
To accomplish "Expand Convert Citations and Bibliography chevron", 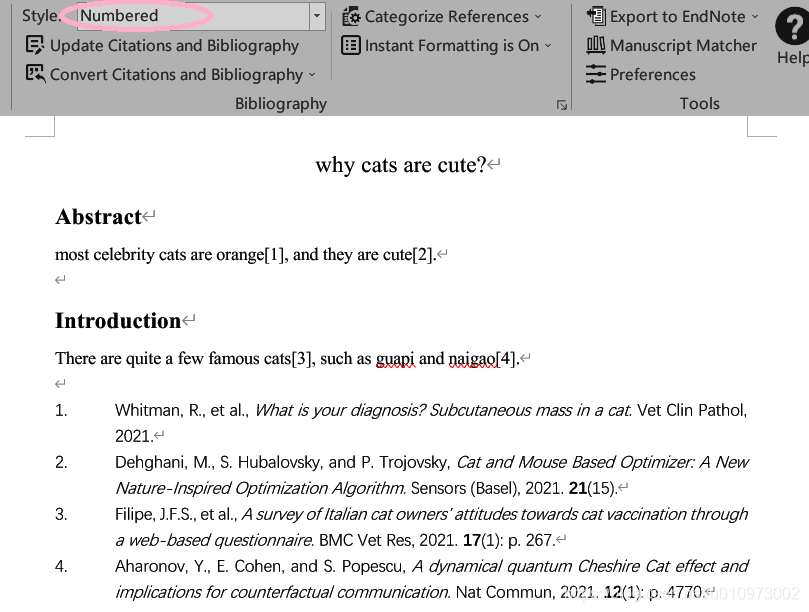I will 312,75.
